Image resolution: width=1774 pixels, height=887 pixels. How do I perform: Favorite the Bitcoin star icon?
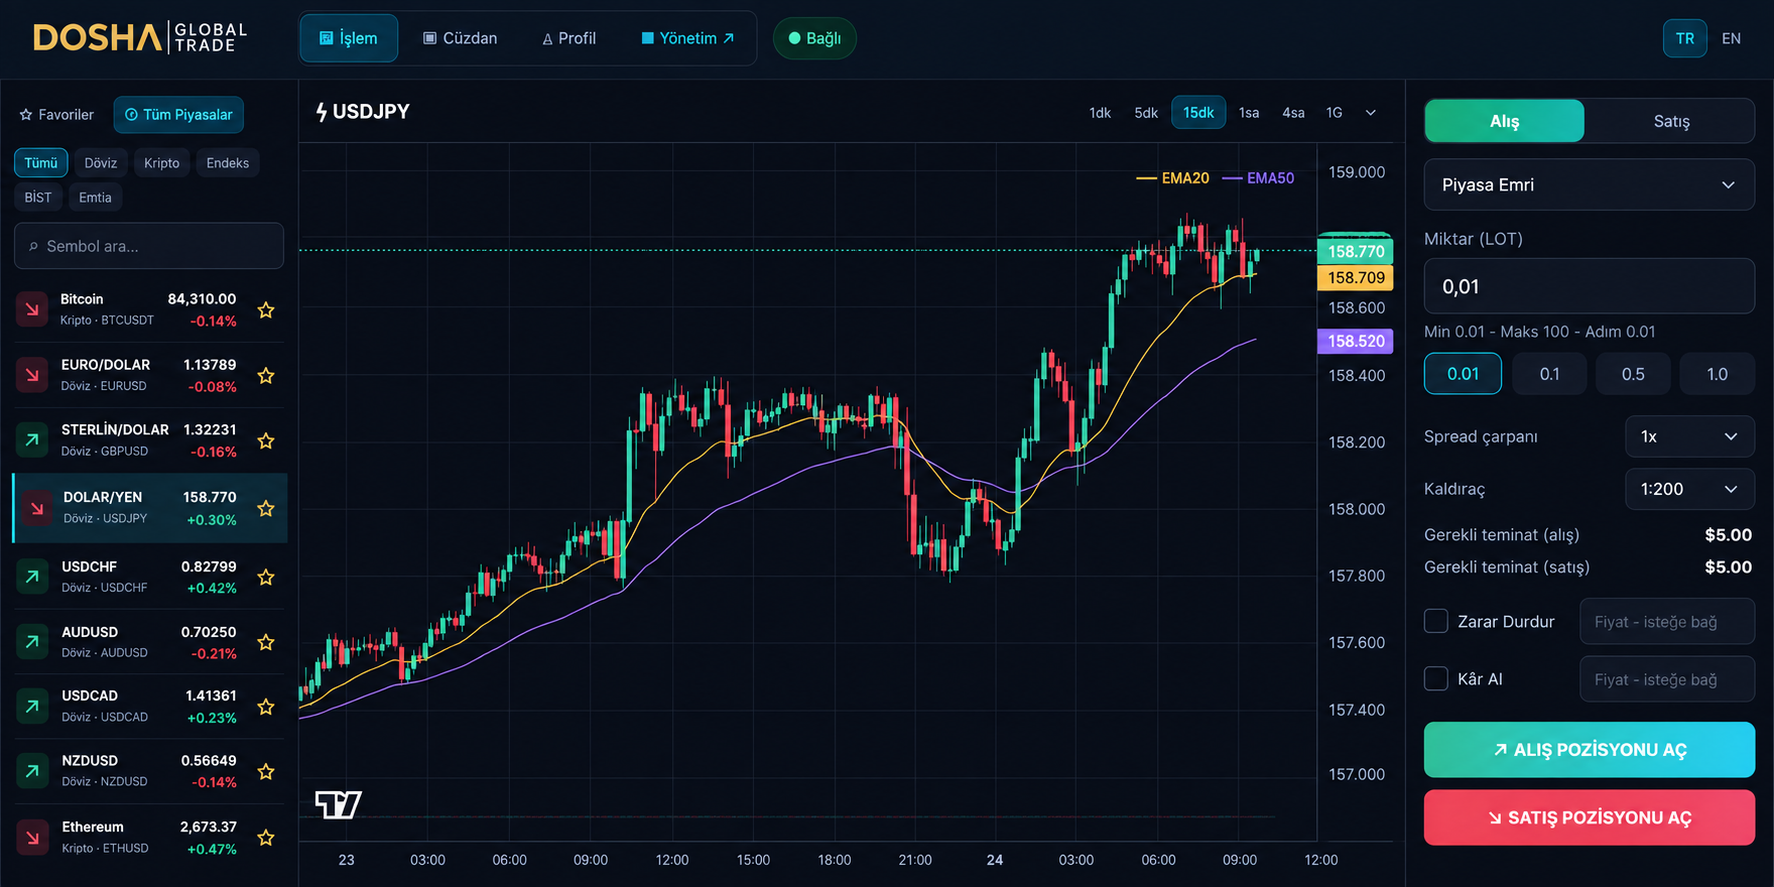pyautogui.click(x=266, y=310)
